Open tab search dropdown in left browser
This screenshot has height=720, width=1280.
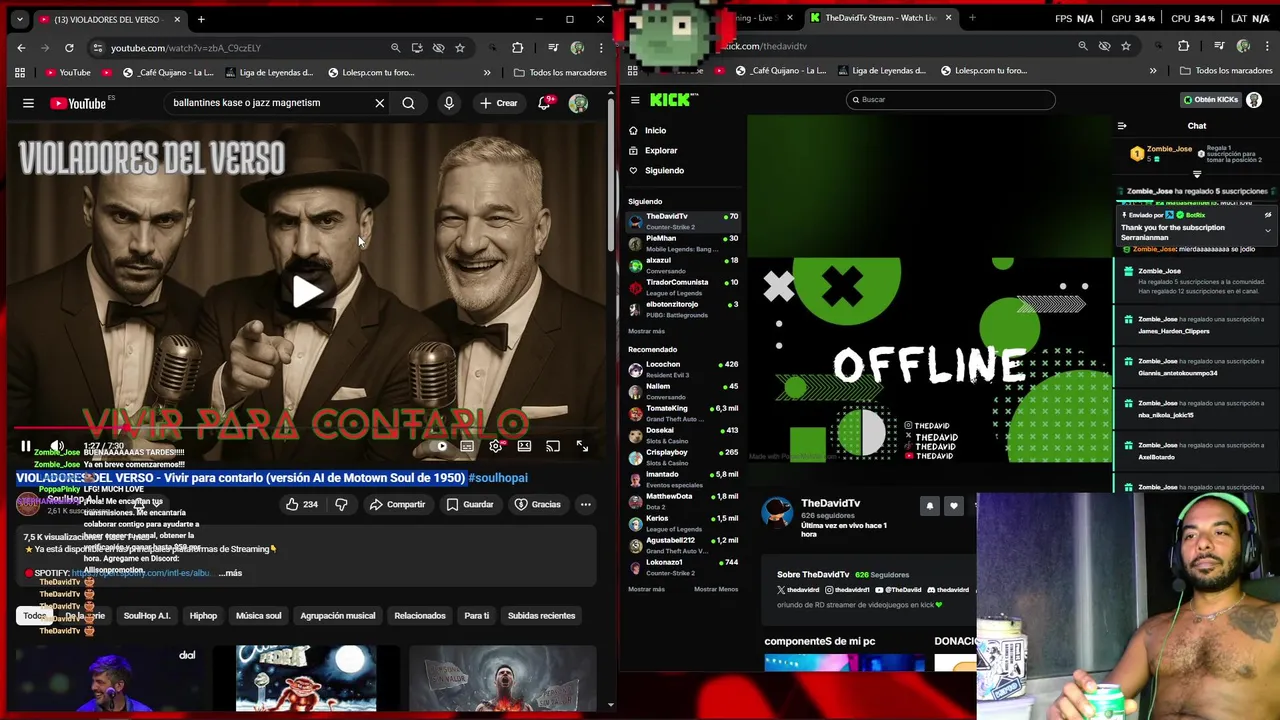click(19, 20)
